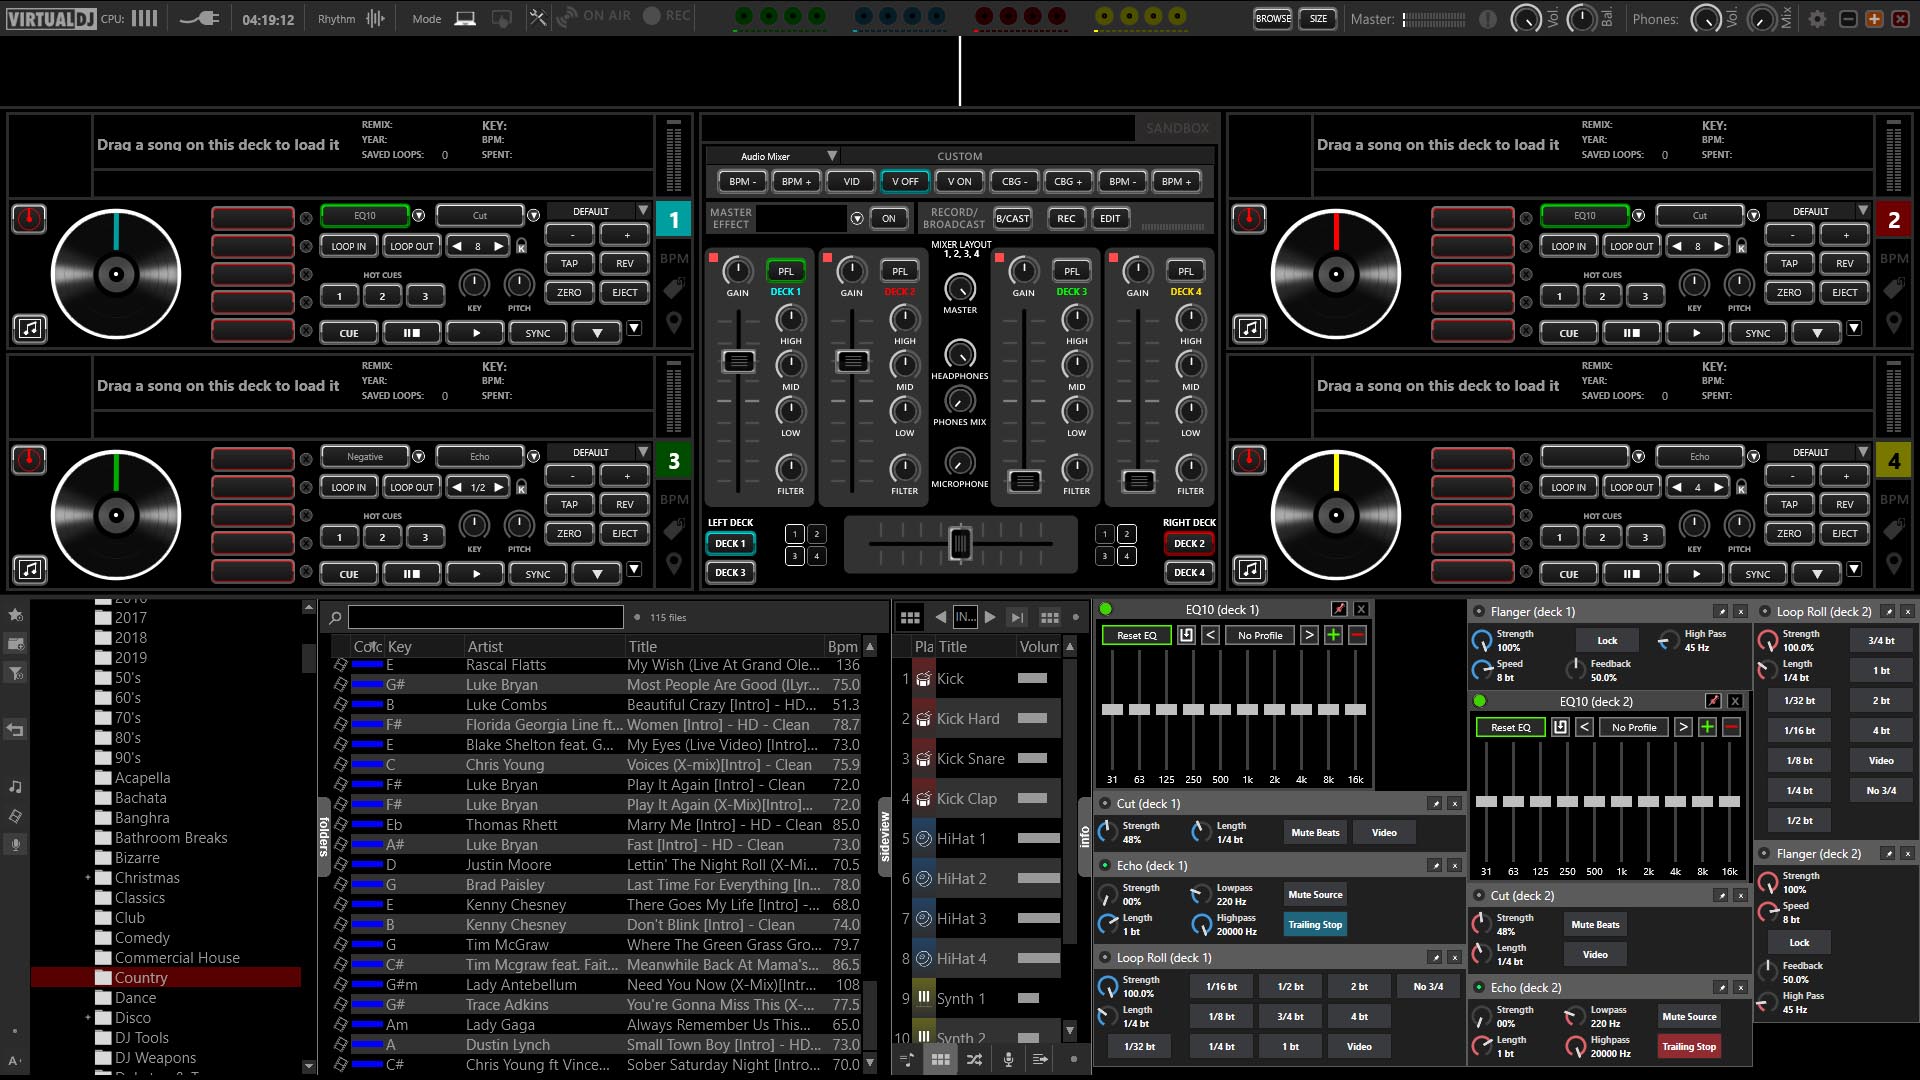1920x1080 pixels.
Task: Toggle master effect ON button
Action: click(888, 218)
